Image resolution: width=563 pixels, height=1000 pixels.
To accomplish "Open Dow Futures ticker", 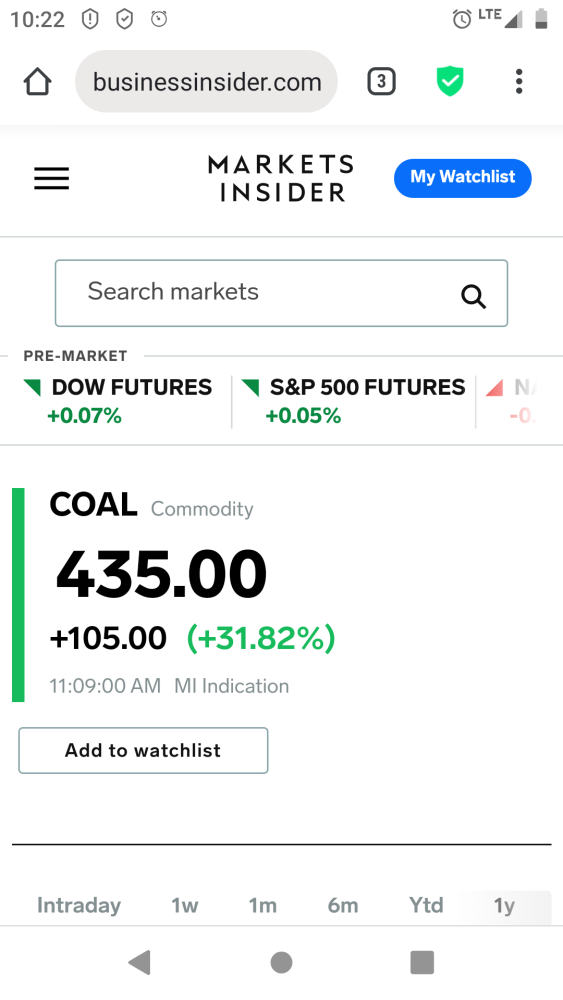I will point(118,401).
